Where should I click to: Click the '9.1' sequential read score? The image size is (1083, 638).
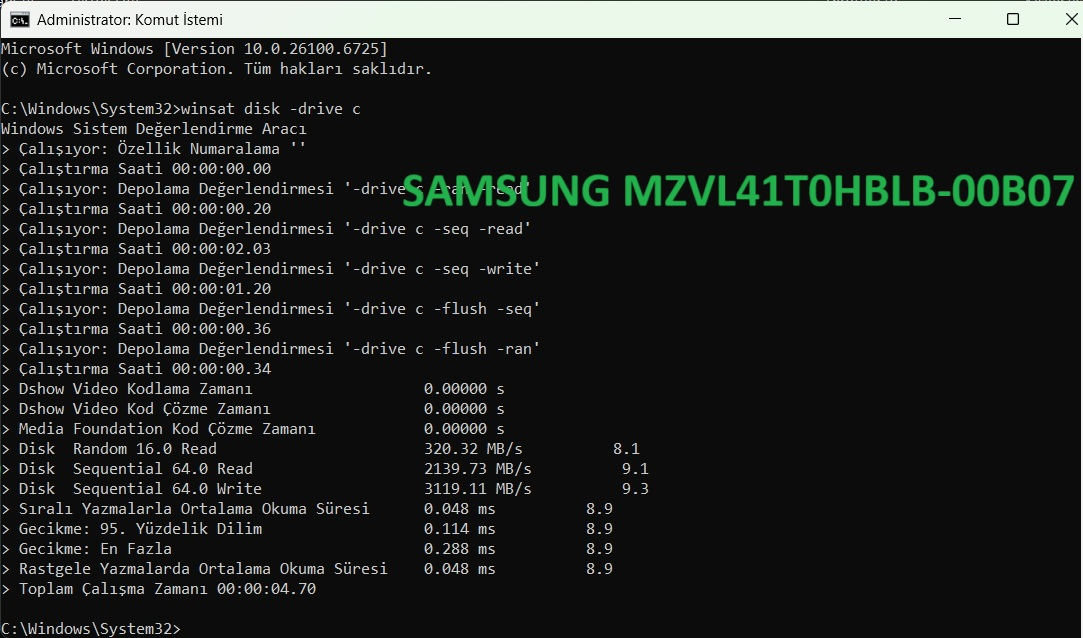635,469
